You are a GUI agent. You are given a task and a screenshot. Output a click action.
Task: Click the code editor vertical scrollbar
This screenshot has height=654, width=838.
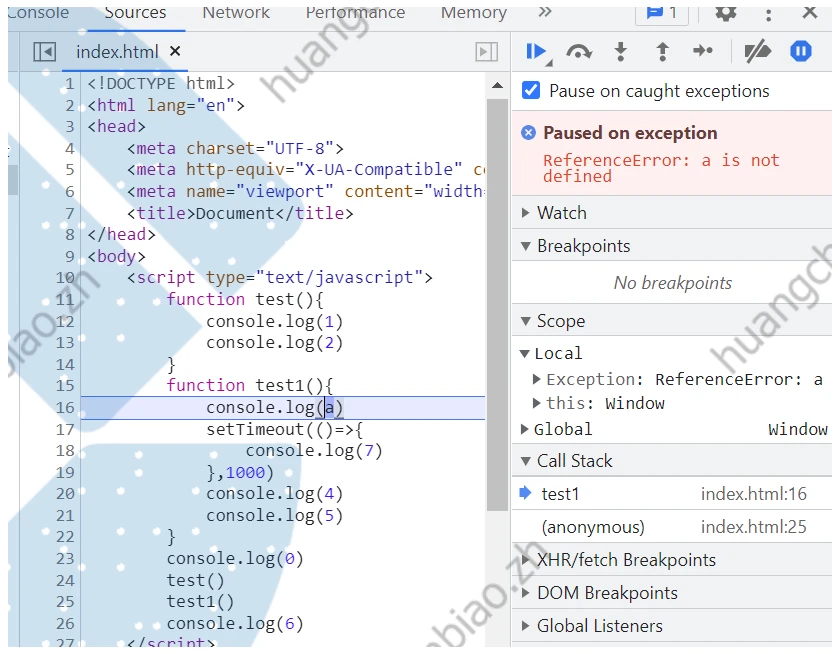coord(498,305)
